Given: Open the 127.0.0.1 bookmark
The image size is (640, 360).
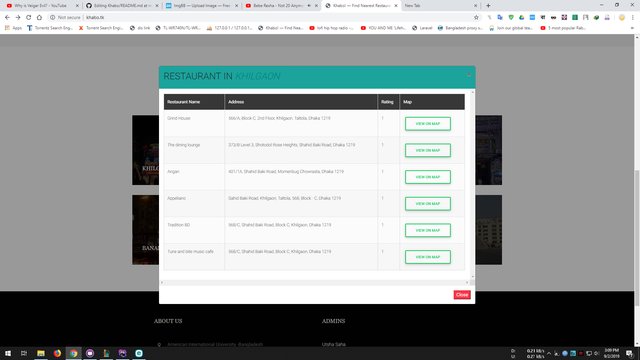Looking at the screenshot, I should pos(229,28).
